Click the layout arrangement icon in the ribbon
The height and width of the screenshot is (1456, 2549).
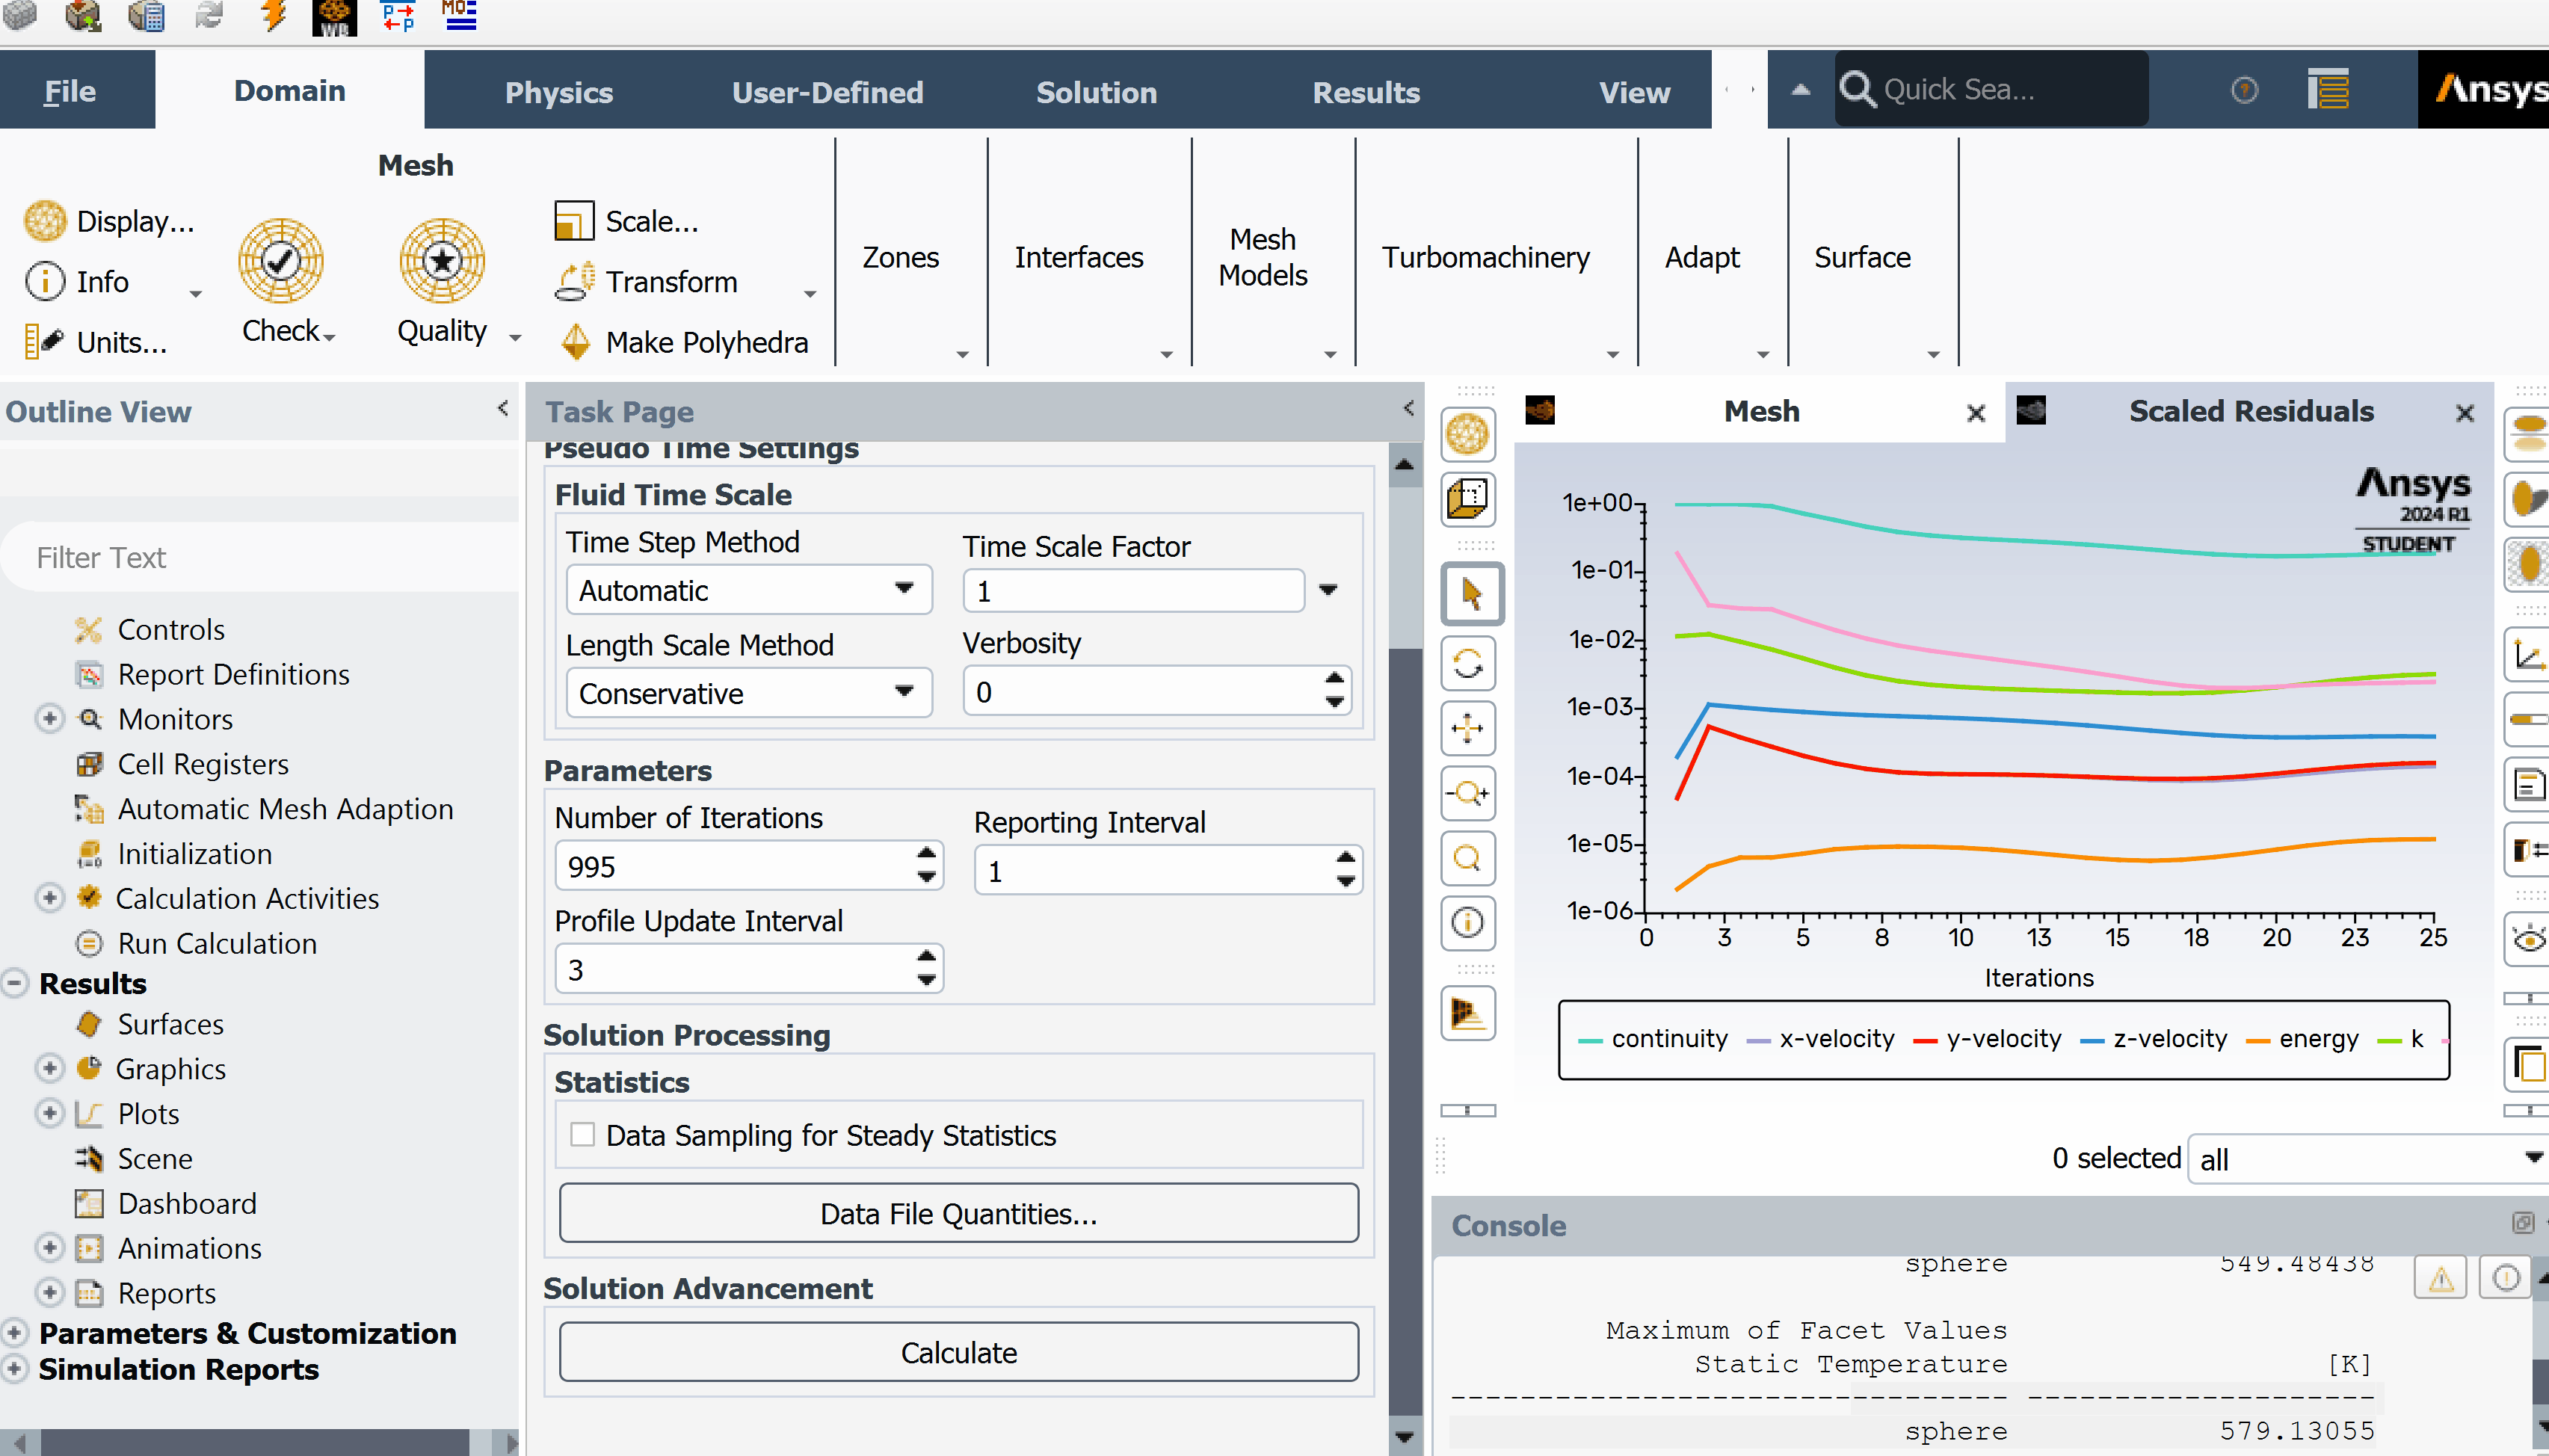(2329, 90)
